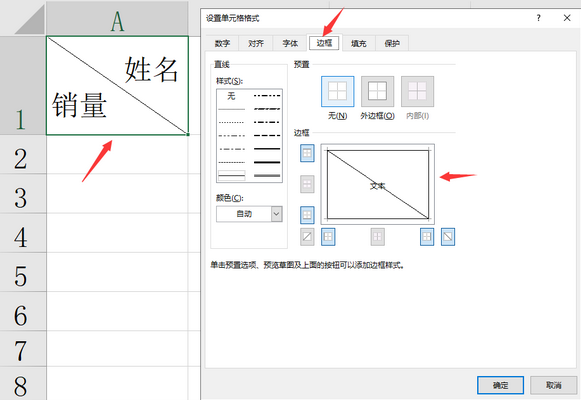
Task: Click inside the border preview box
Action: click(378, 184)
